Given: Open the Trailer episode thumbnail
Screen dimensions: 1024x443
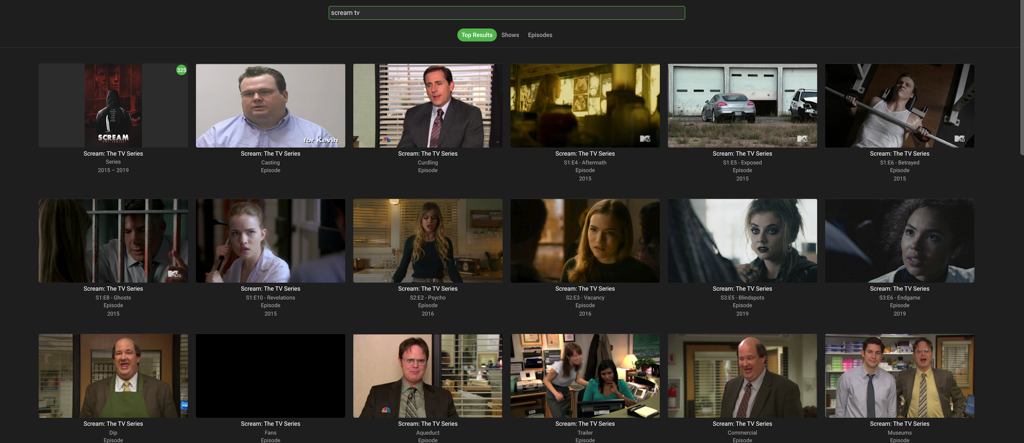Looking at the screenshot, I should (585, 376).
